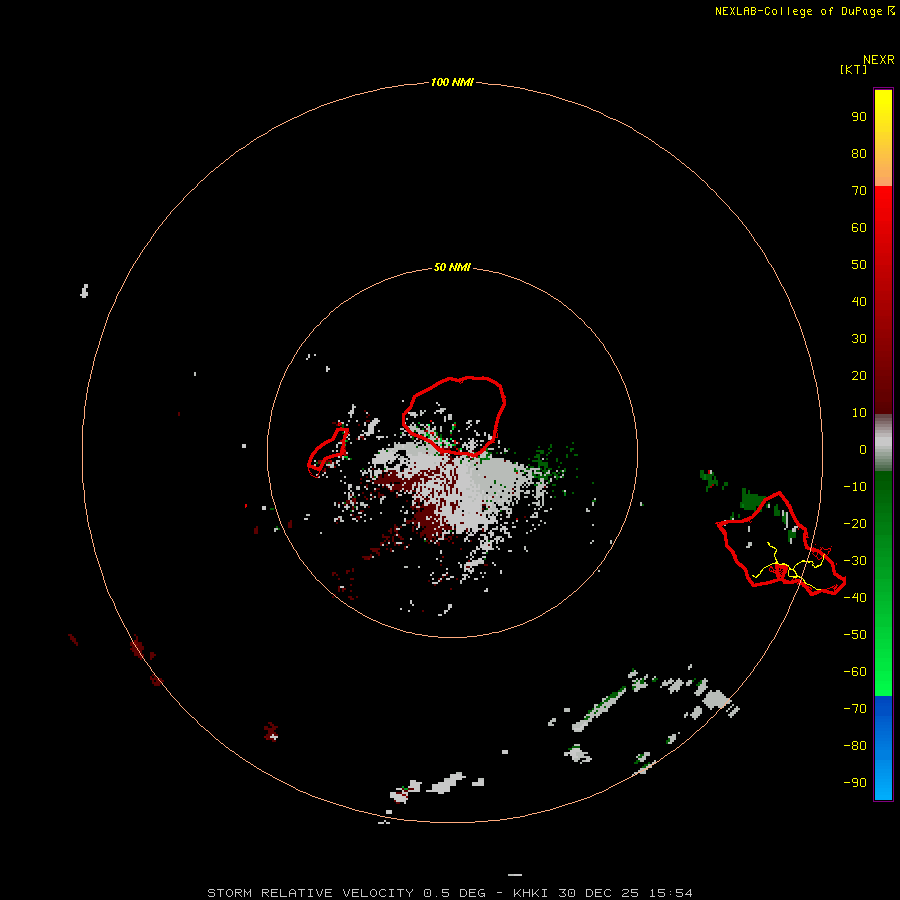This screenshot has height=900, width=900.
Task: Click the -20 value on the velocity scale
Action: point(855,523)
